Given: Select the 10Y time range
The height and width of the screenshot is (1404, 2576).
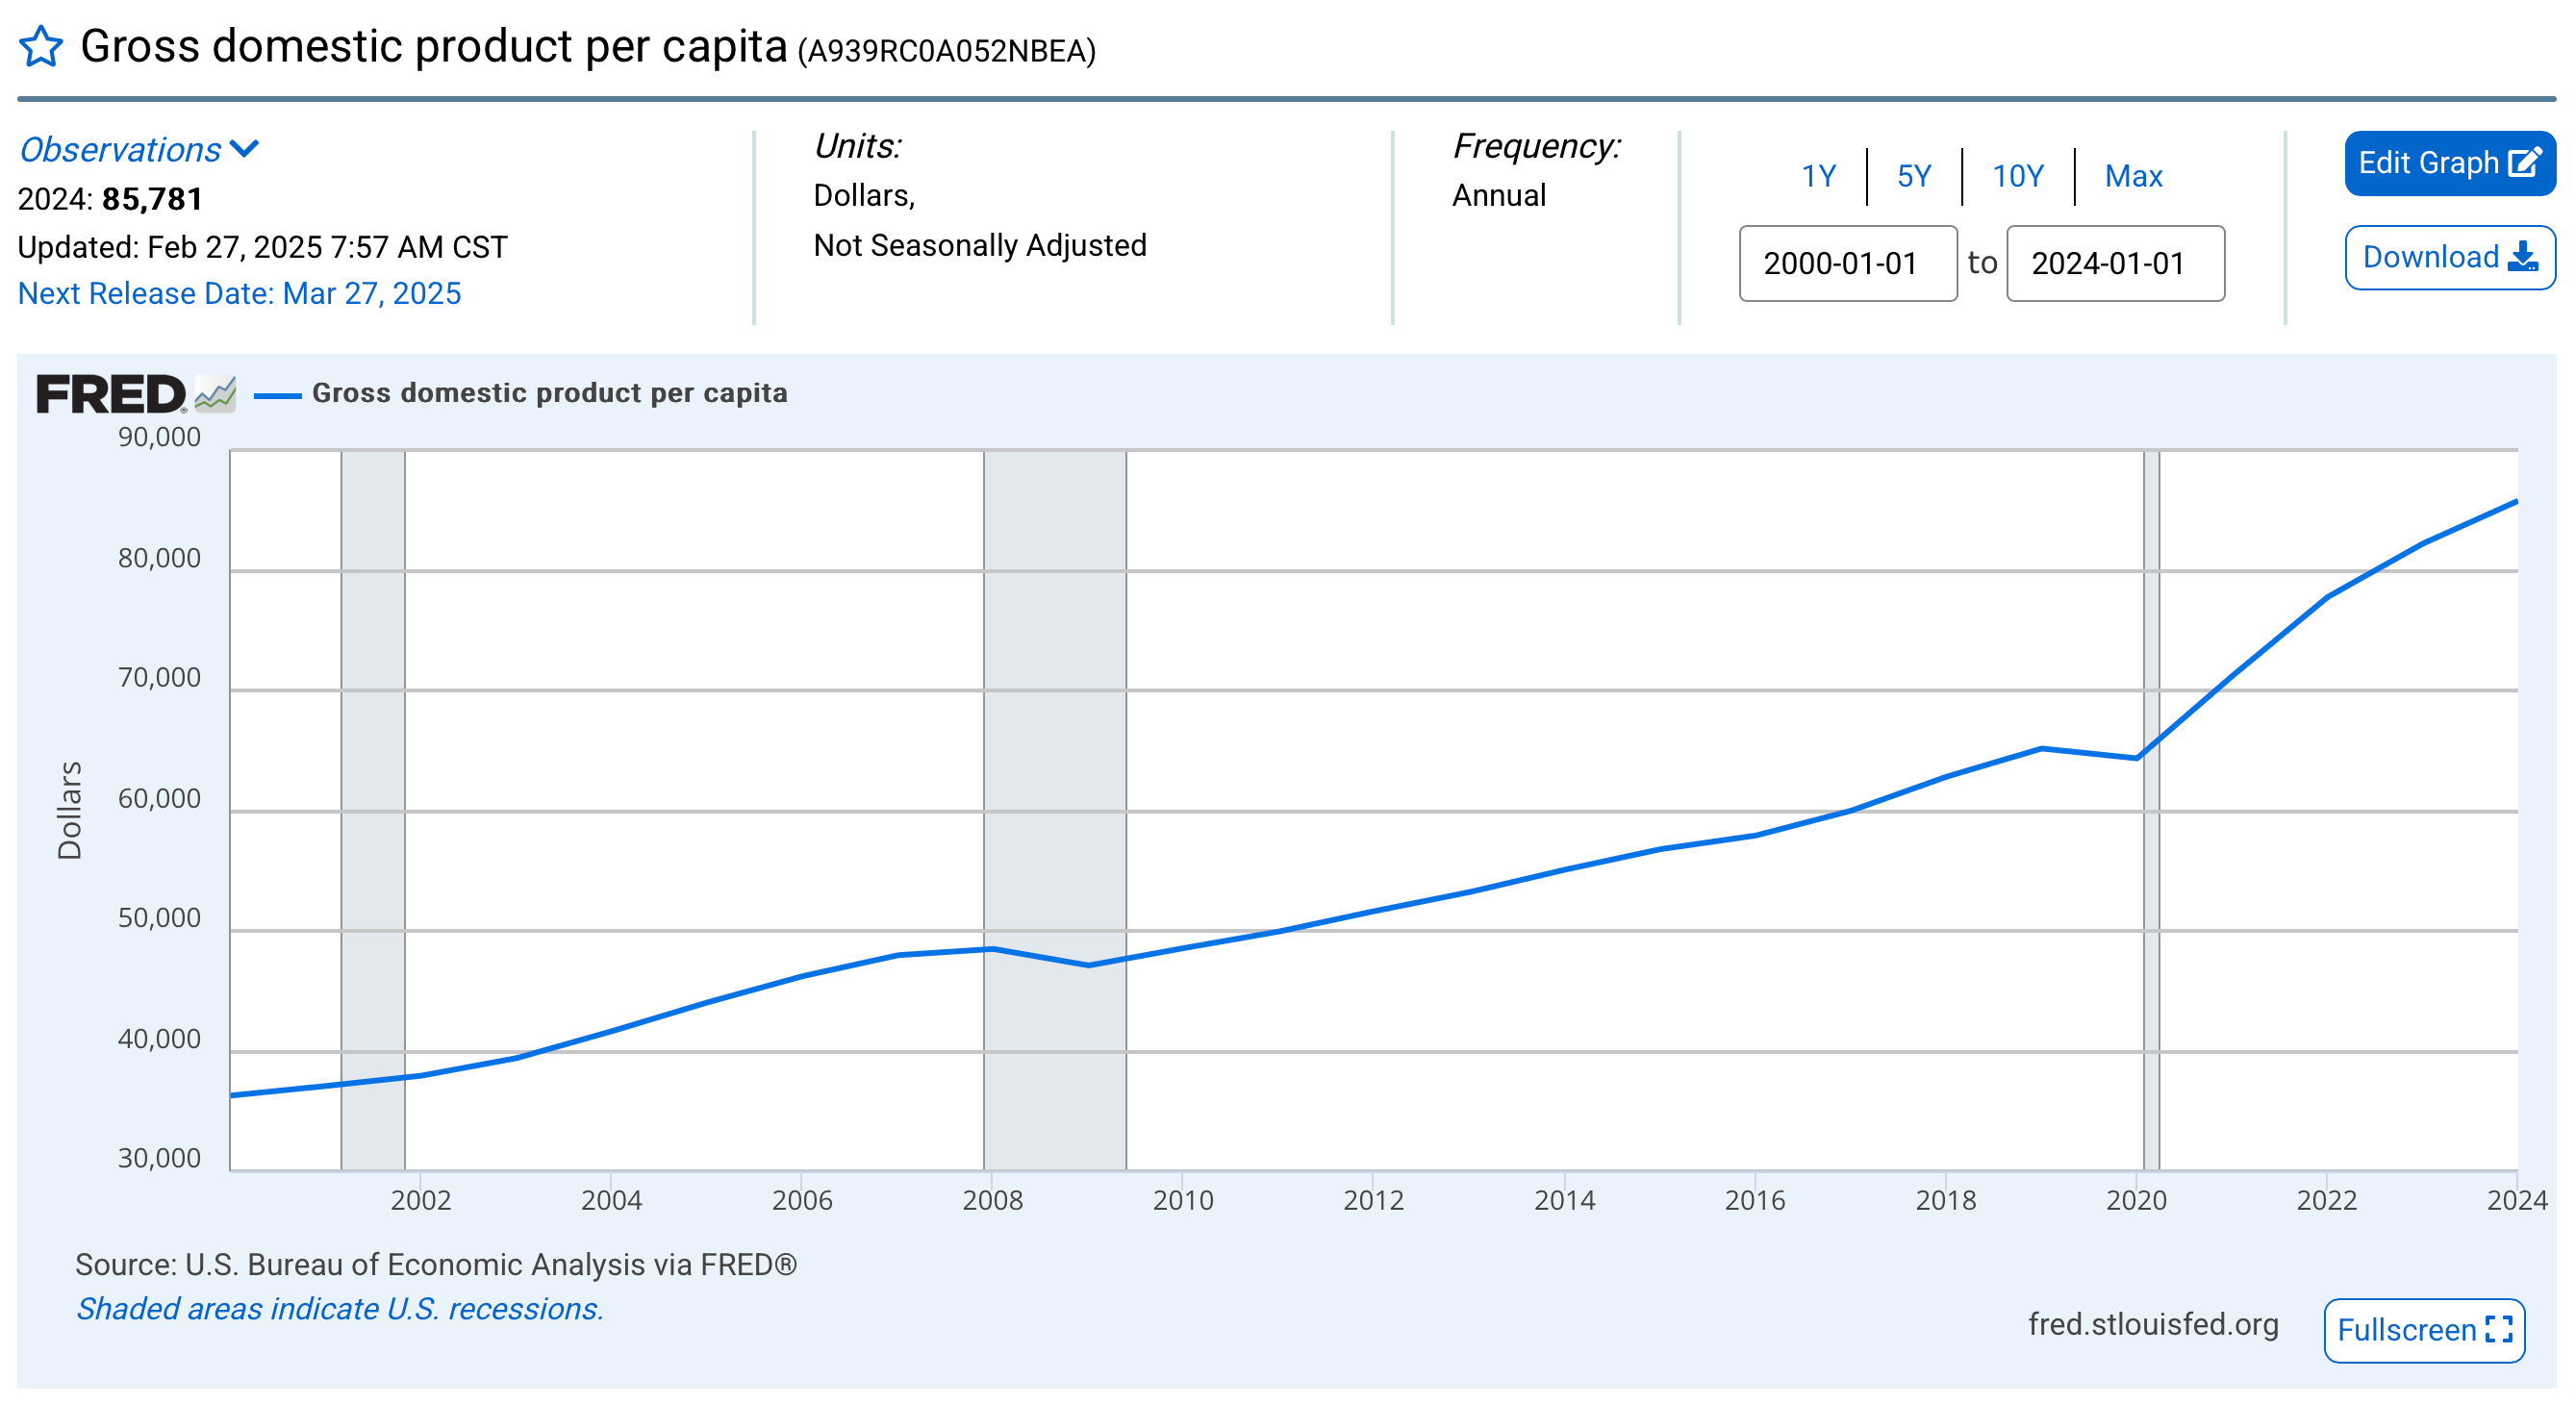Looking at the screenshot, I should point(2017,177).
